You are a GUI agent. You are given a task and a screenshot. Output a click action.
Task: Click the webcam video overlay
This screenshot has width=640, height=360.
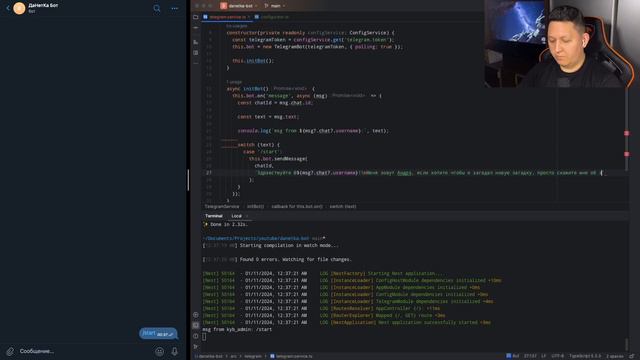click(562, 44)
